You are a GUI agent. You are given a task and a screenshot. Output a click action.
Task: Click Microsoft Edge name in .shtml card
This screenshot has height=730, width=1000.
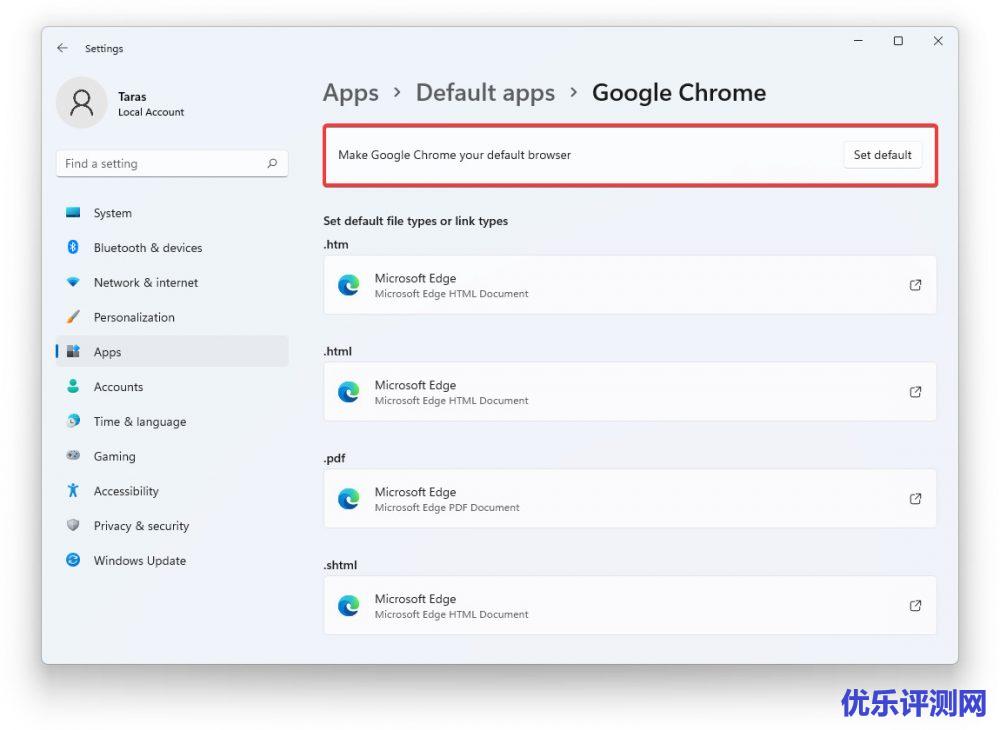click(x=415, y=599)
